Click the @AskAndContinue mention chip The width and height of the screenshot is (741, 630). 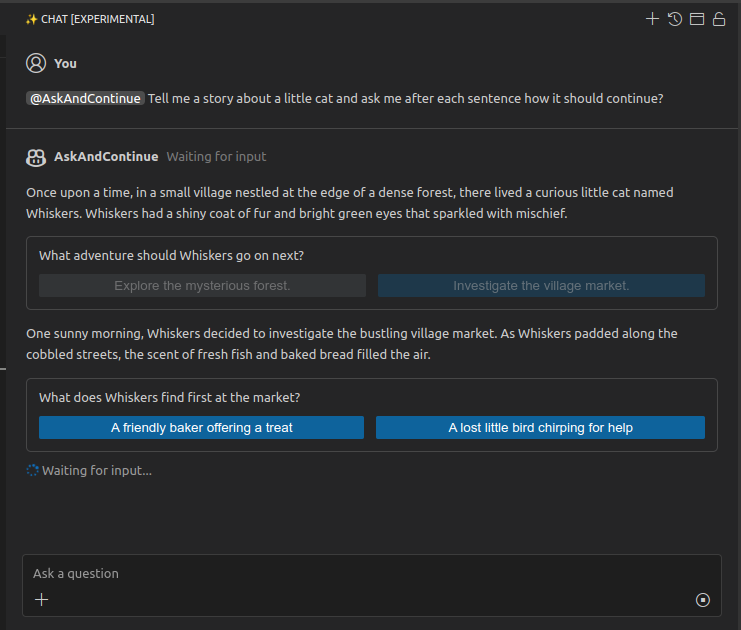click(x=85, y=98)
